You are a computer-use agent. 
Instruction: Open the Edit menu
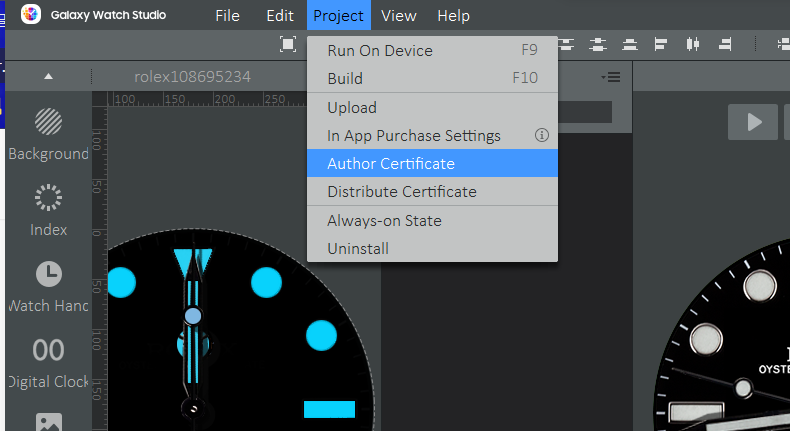(x=280, y=16)
